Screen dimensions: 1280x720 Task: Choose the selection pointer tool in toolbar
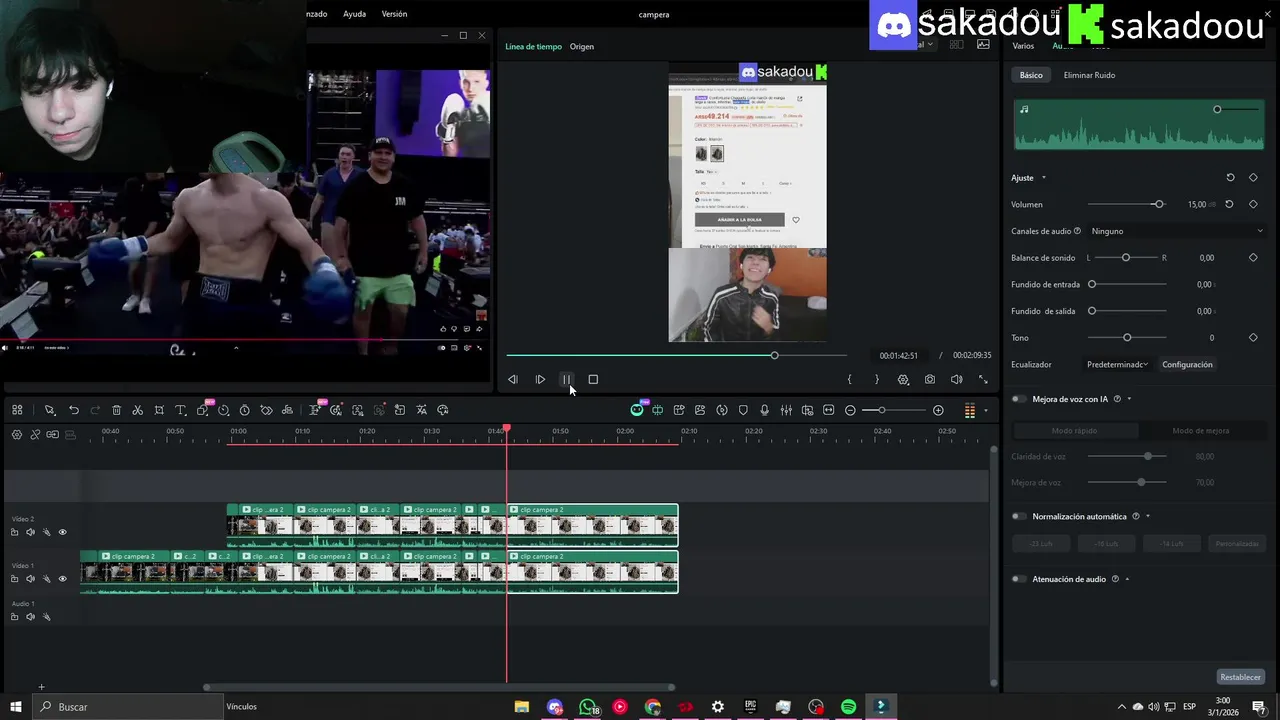point(49,410)
